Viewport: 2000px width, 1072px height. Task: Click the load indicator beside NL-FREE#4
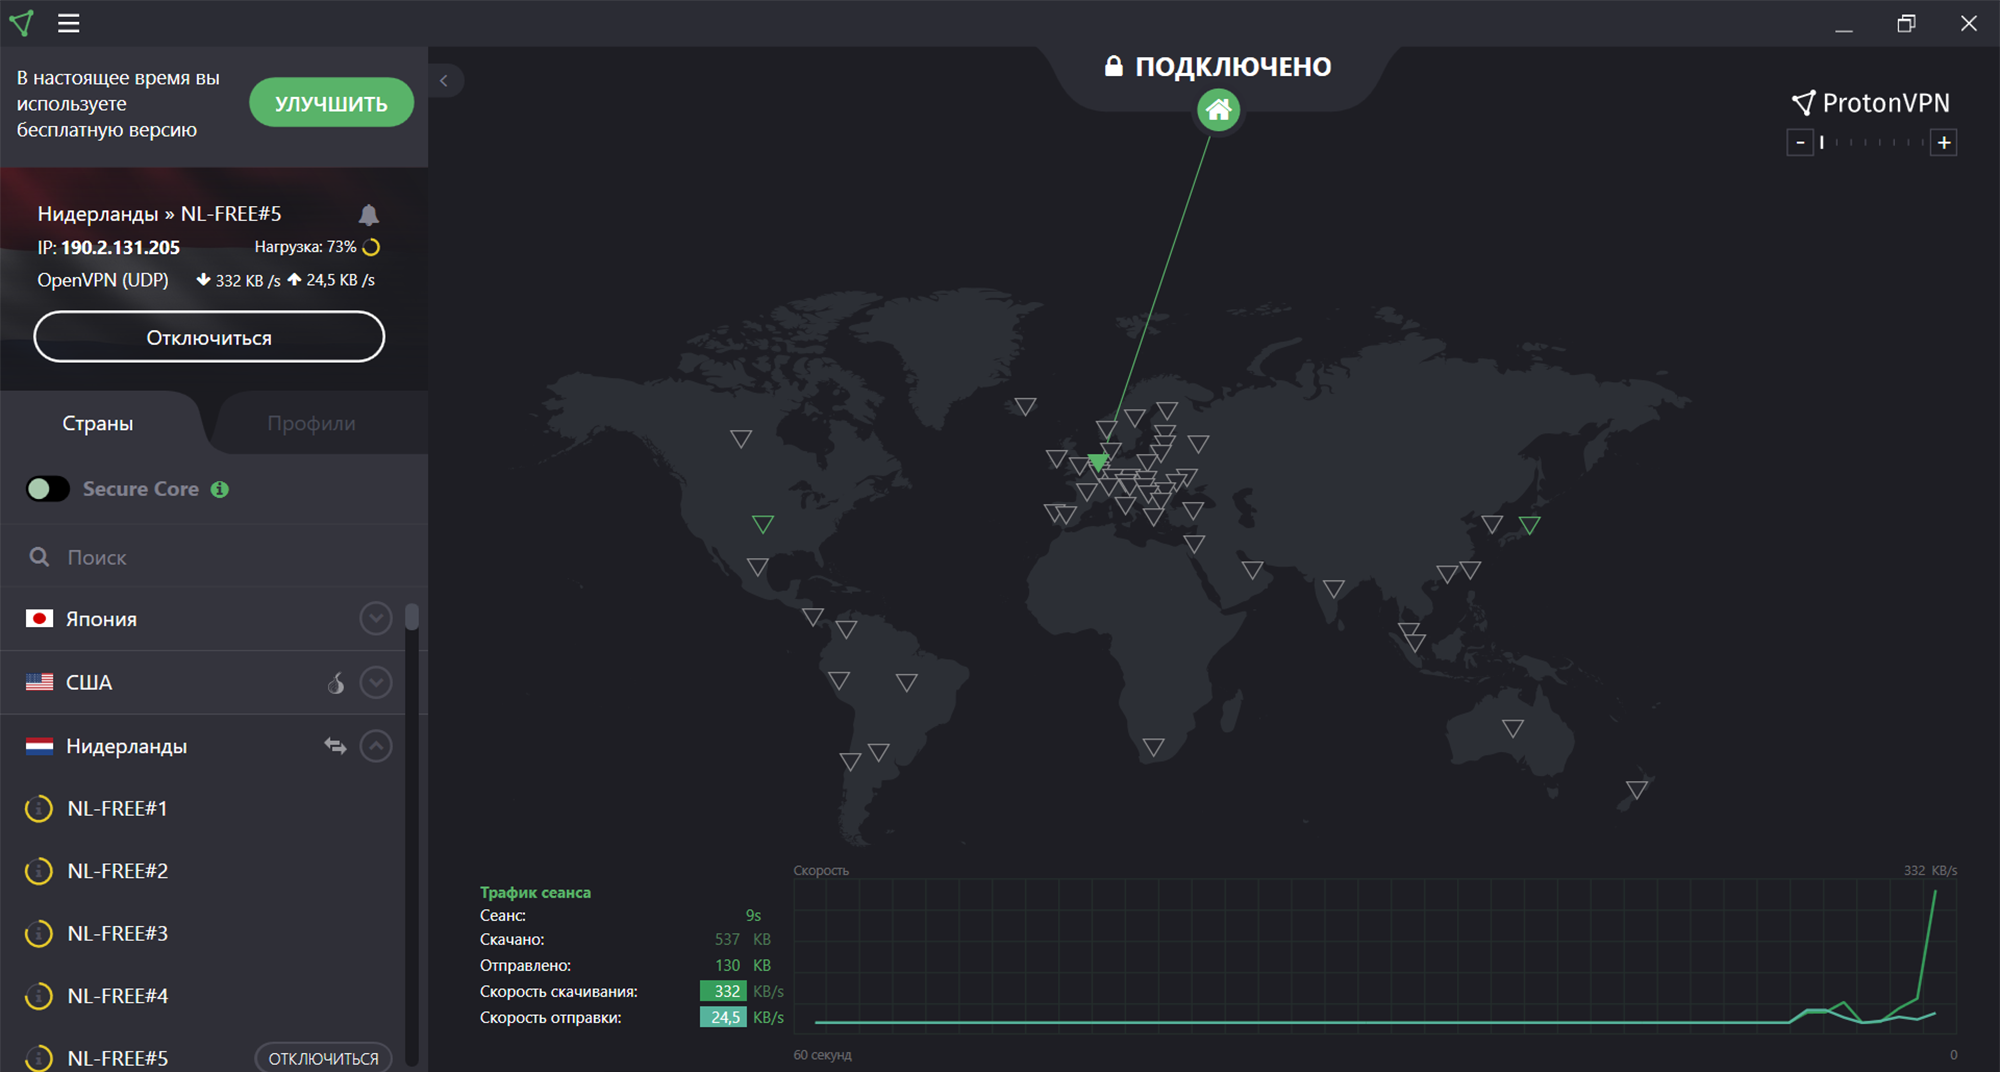[39, 996]
